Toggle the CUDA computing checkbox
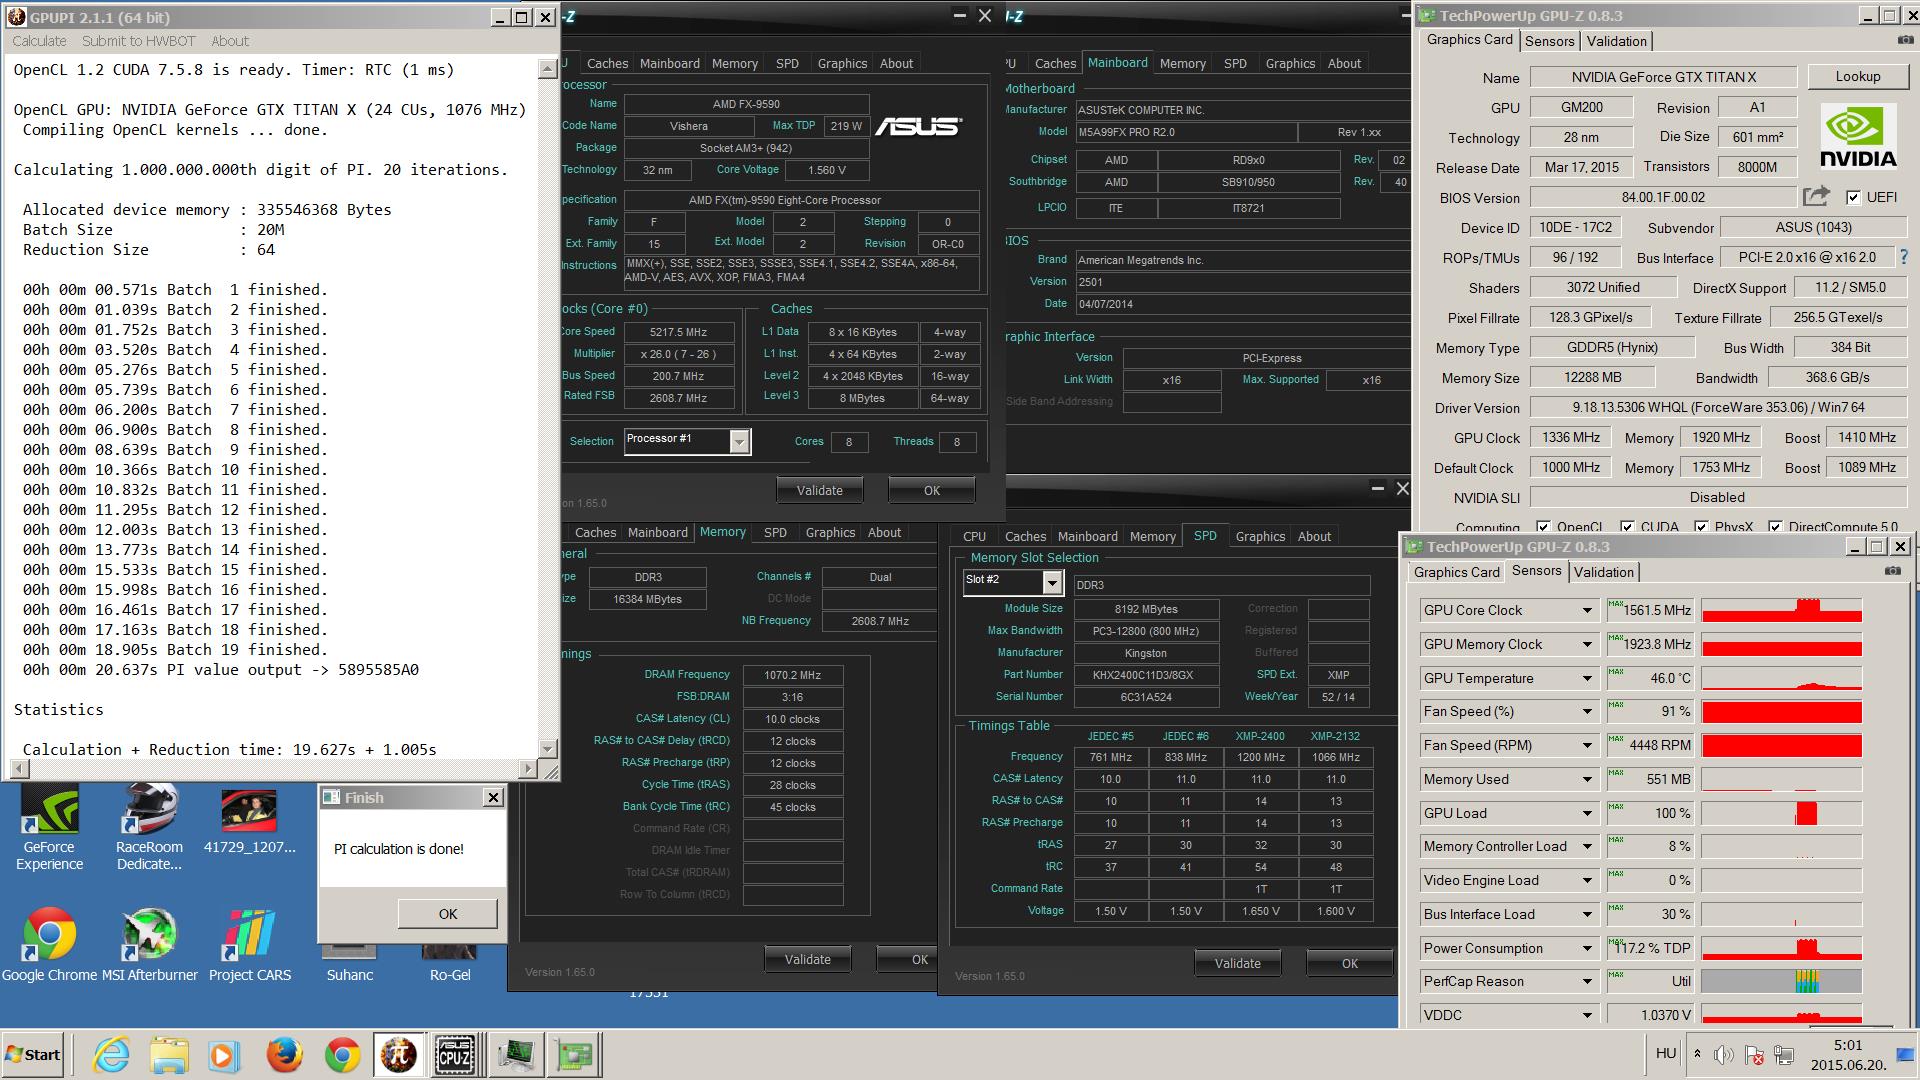Screen dimensions: 1920x1080 [1627, 527]
